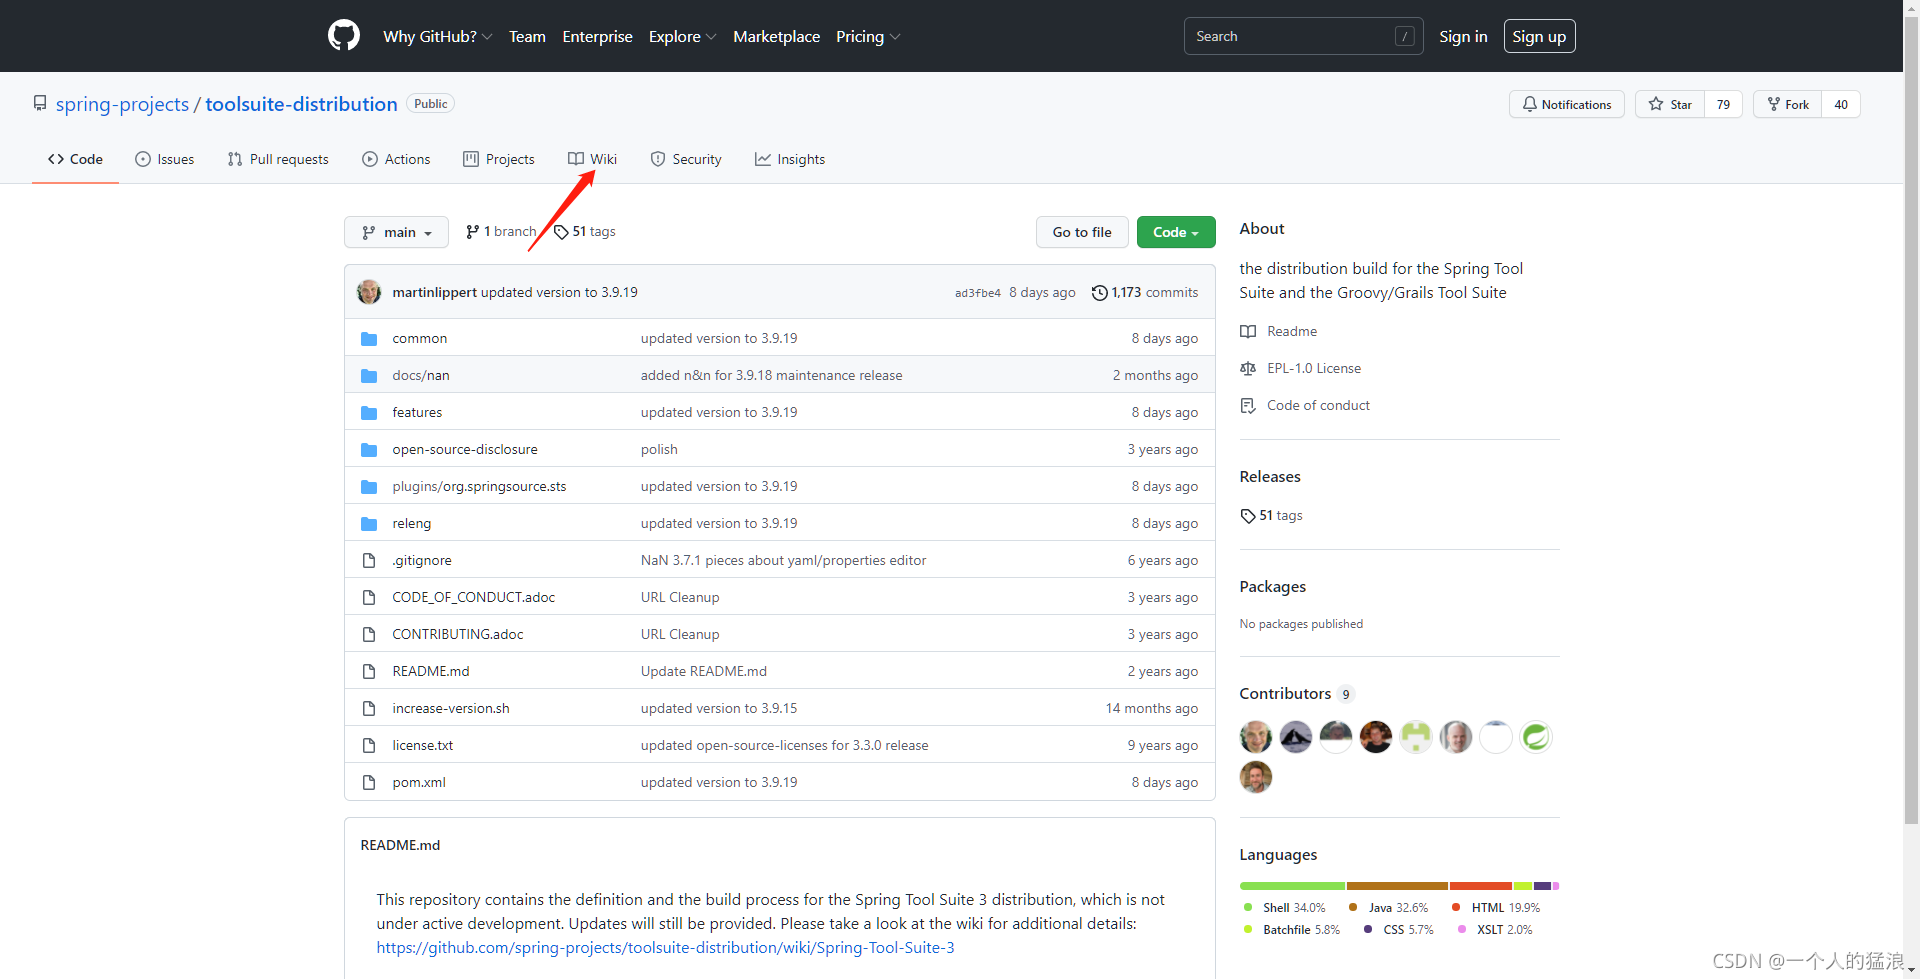This screenshot has width=1920, height=979.
Task: Open commit hash ad3fbe4
Action: point(978,293)
